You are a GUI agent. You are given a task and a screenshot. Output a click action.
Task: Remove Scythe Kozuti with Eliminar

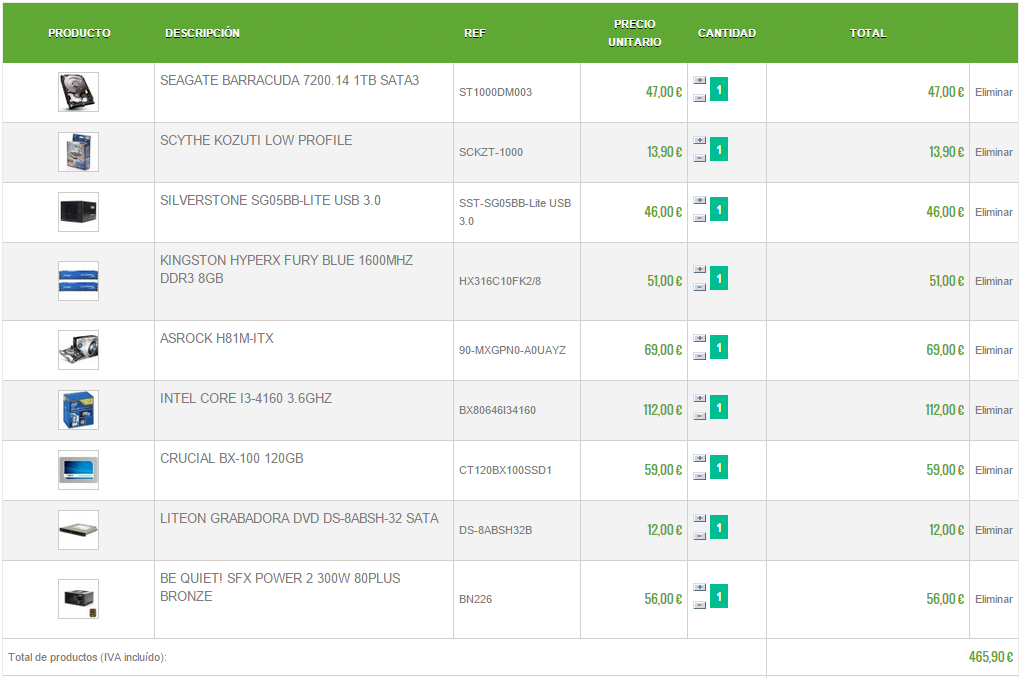pyautogui.click(x=994, y=152)
